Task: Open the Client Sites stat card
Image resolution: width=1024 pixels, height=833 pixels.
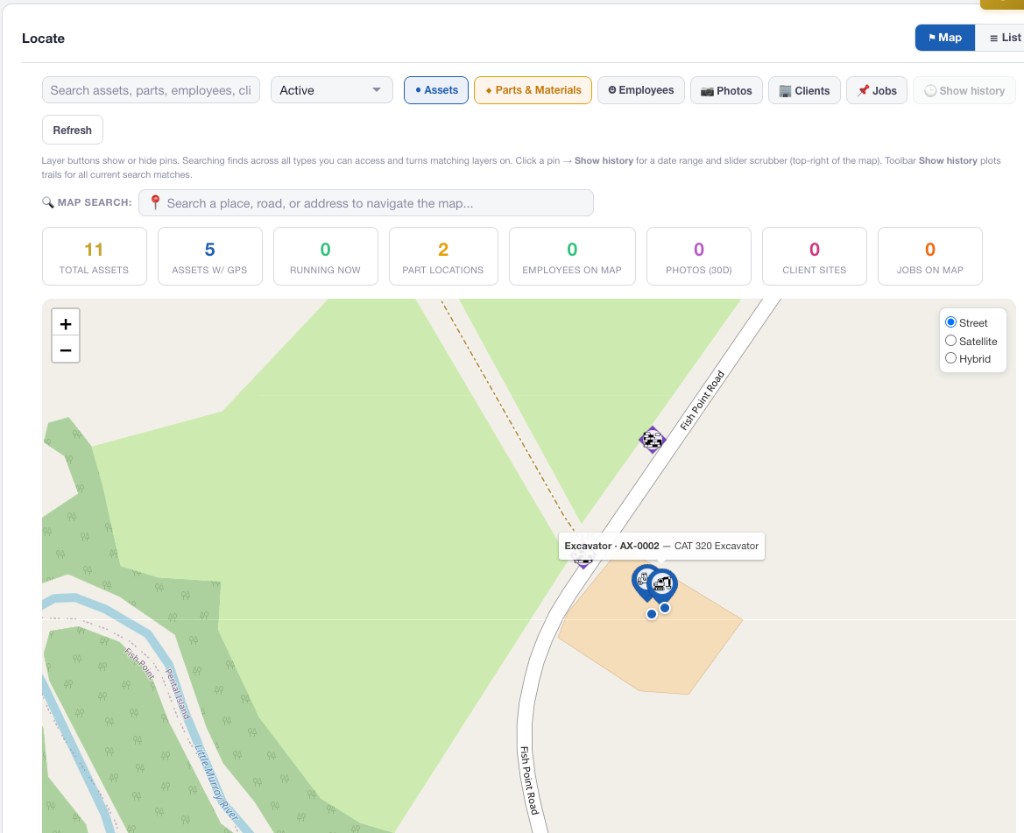Action: tap(814, 257)
